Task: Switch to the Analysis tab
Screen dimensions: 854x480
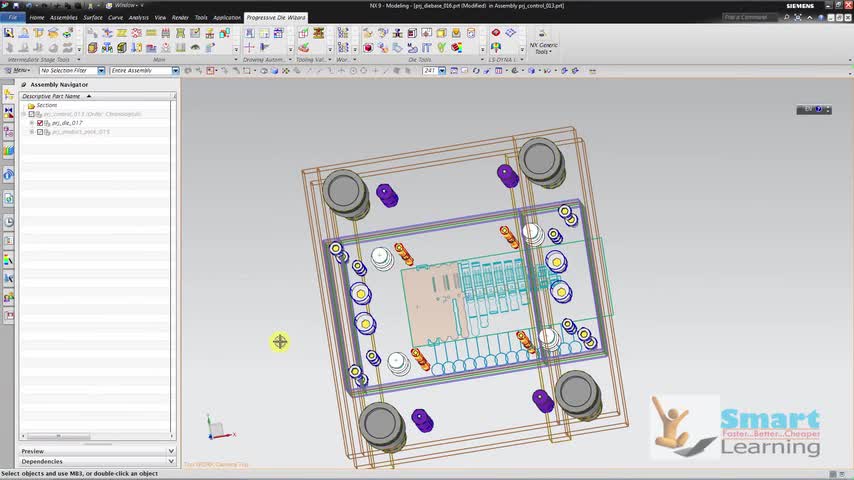Action: (138, 17)
